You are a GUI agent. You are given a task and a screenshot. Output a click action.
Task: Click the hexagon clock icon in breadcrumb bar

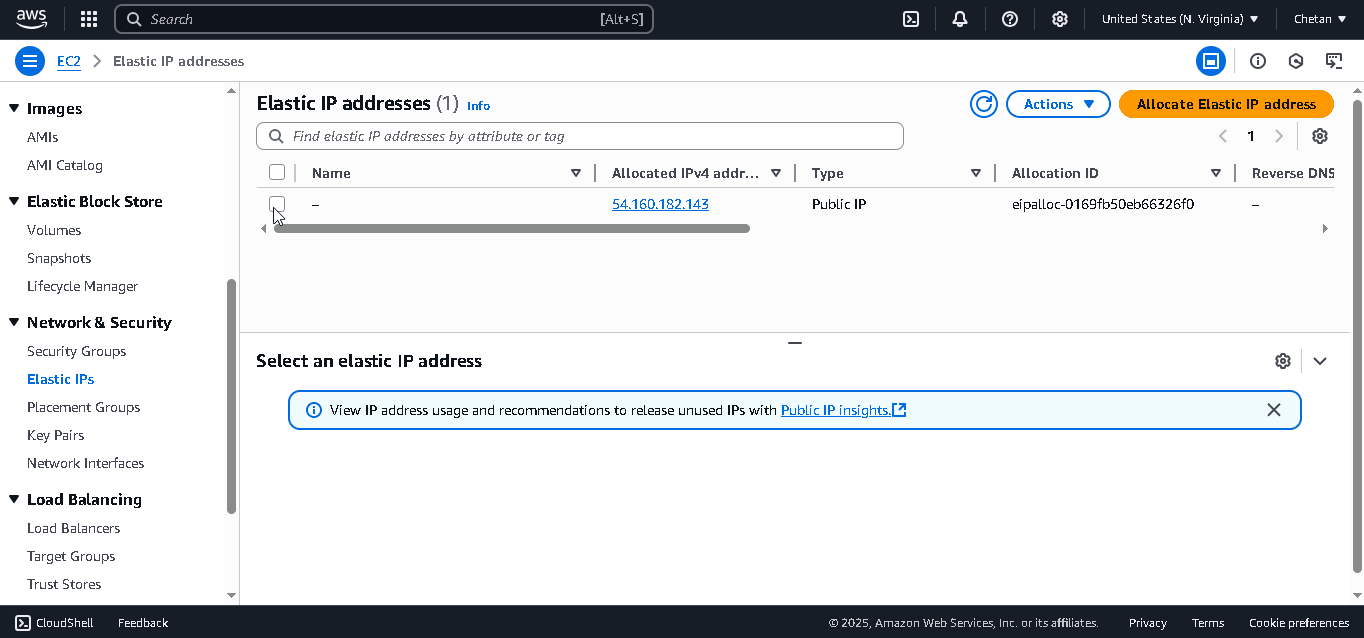[1296, 61]
